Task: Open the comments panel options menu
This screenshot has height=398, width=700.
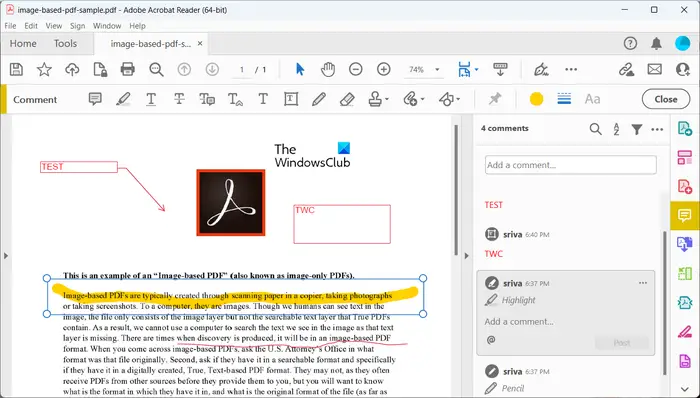Action: point(657,129)
